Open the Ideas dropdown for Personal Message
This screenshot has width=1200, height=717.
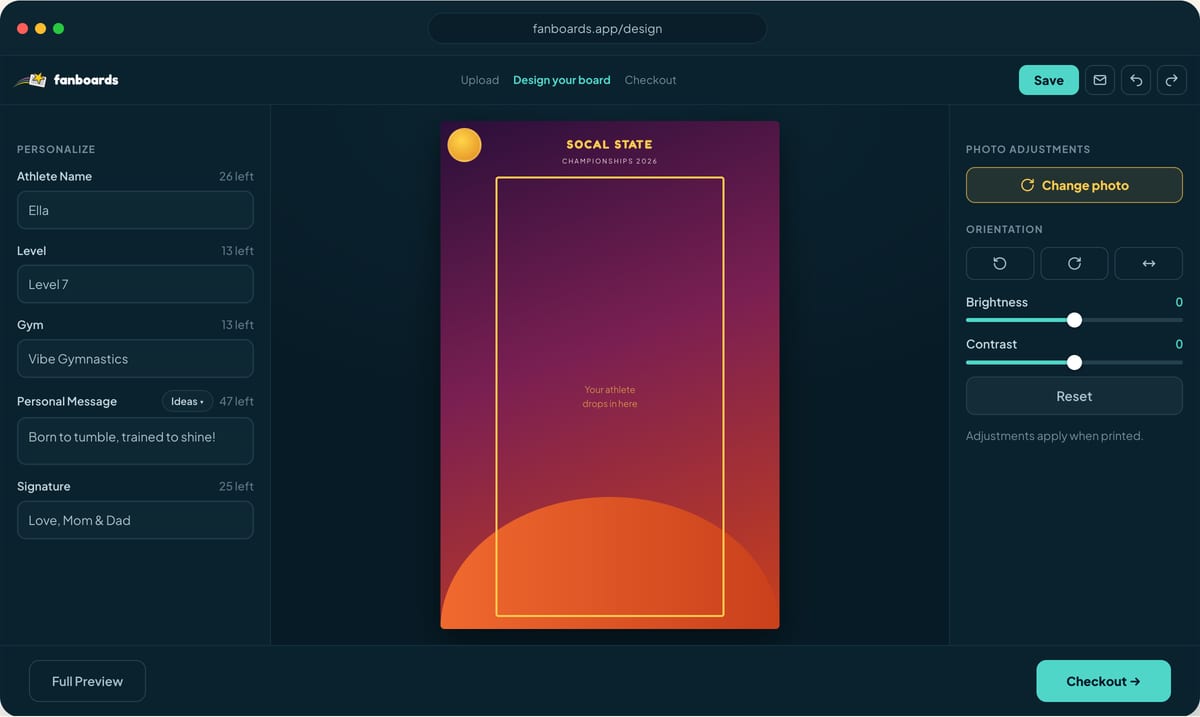pos(187,401)
